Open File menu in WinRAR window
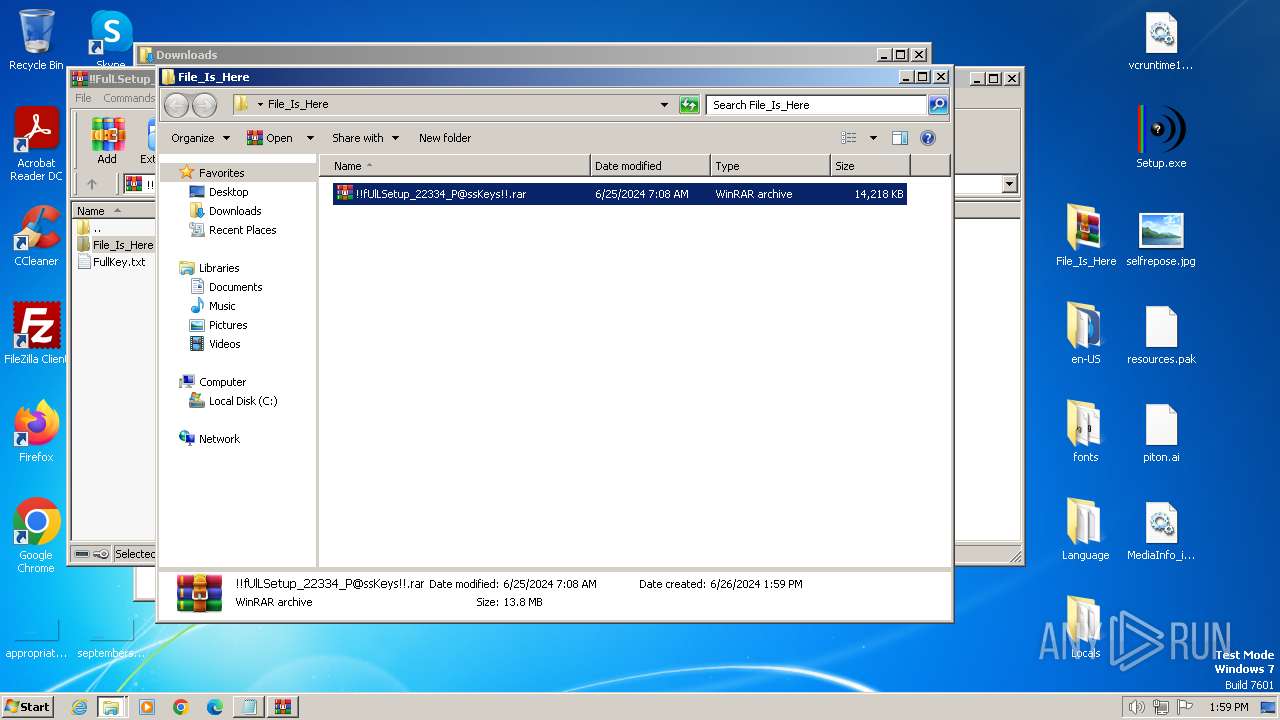Screen dimensions: 1280x720 pos(83,98)
